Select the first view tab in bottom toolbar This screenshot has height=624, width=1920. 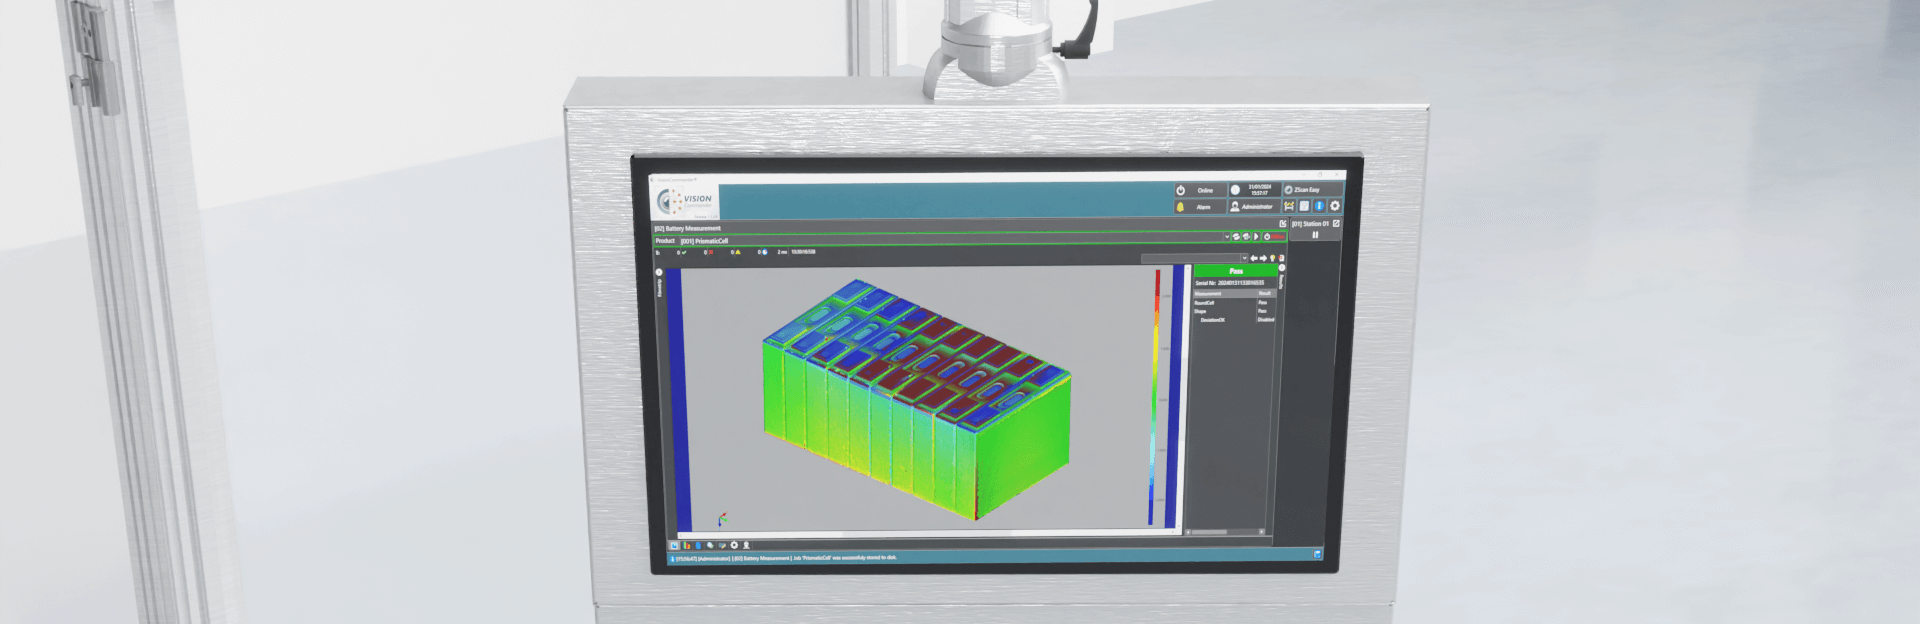(x=674, y=545)
